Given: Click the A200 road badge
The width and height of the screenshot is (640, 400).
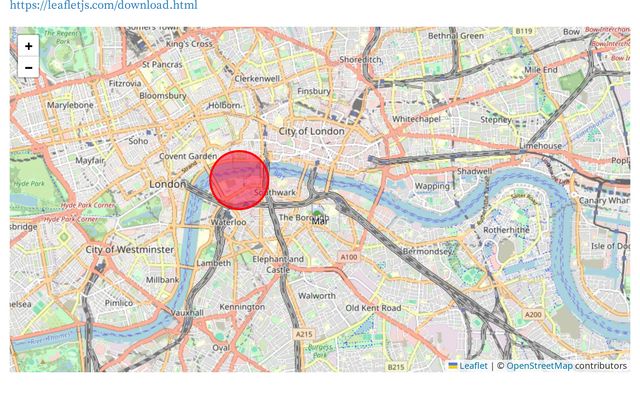Looking at the screenshot, I should 533,314.
